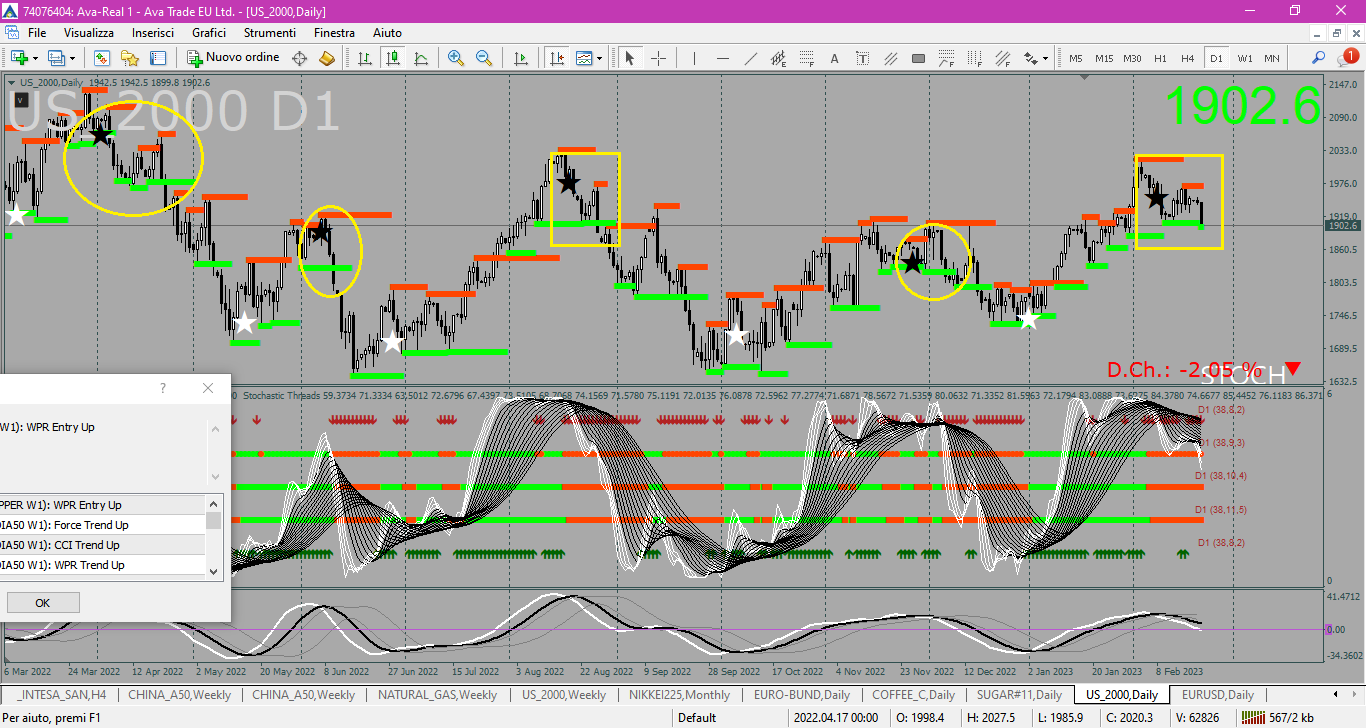
Task: Show the Market Watch window
Action: tap(102, 58)
